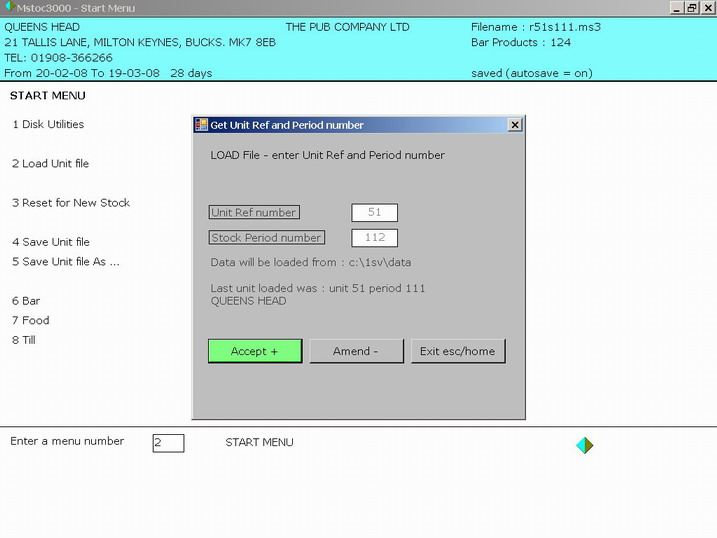Click the dialog title bar icon
The height and width of the screenshot is (538, 717).
click(x=201, y=125)
